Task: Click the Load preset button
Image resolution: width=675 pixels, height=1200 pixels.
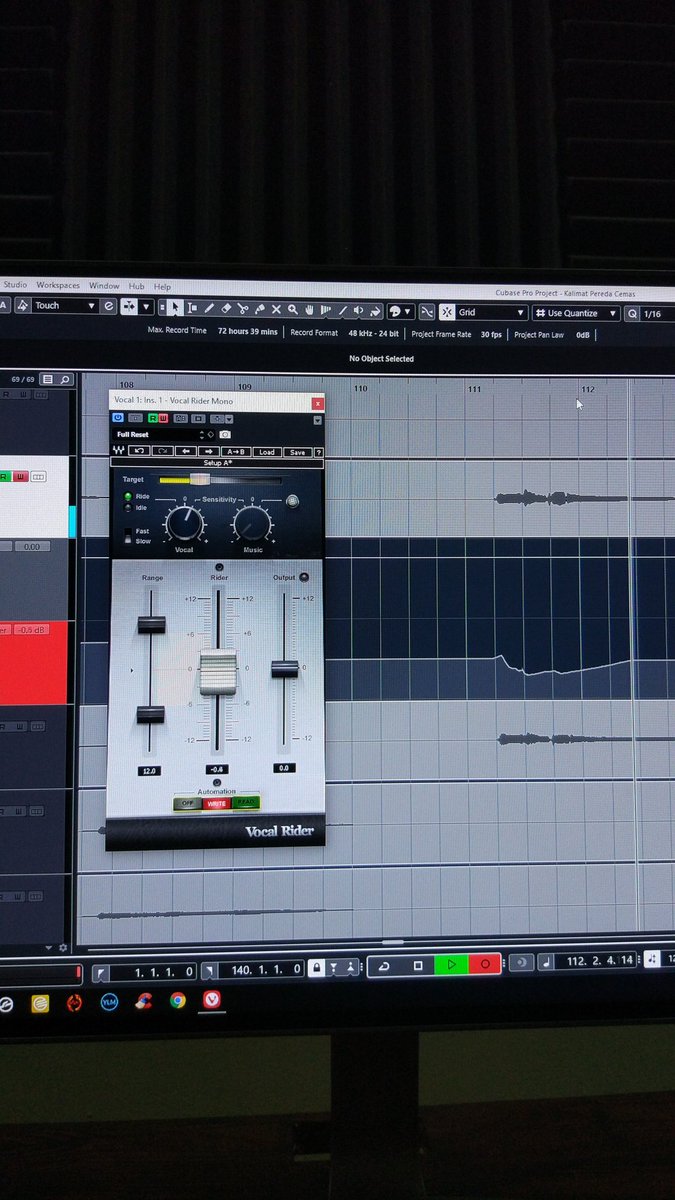Action: 266,452
